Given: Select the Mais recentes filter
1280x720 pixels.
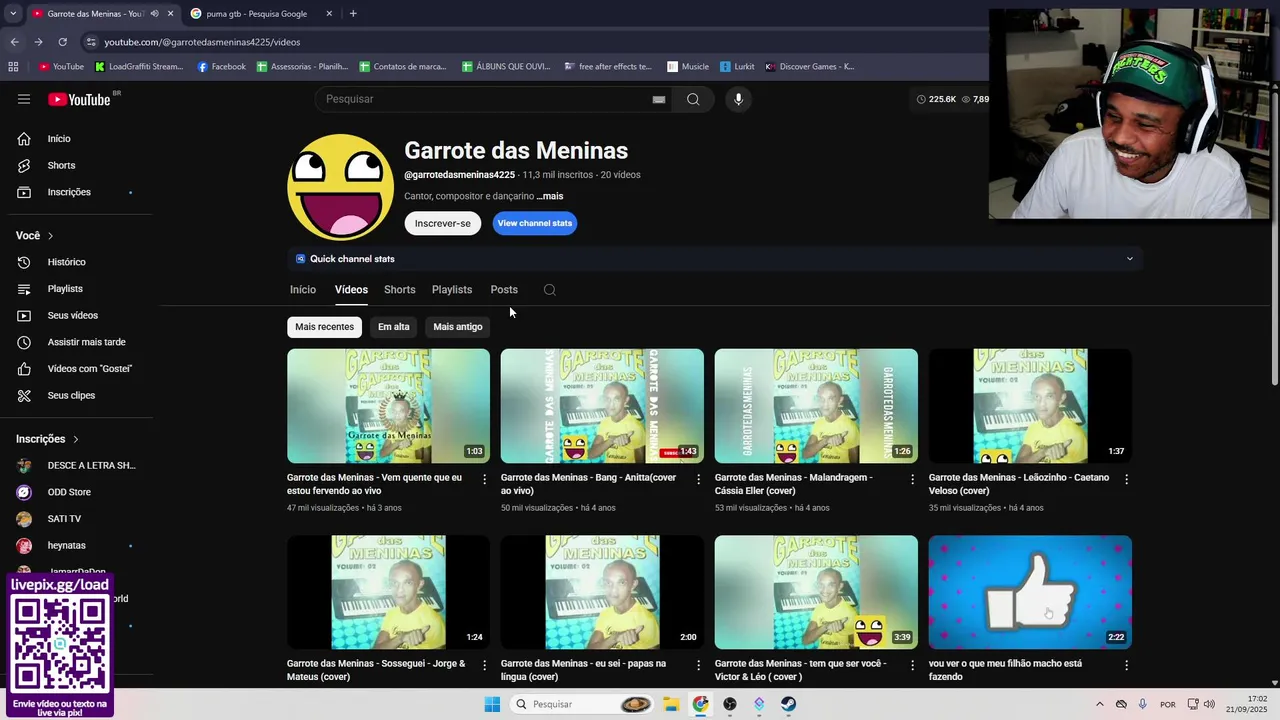Looking at the screenshot, I should coord(324,327).
